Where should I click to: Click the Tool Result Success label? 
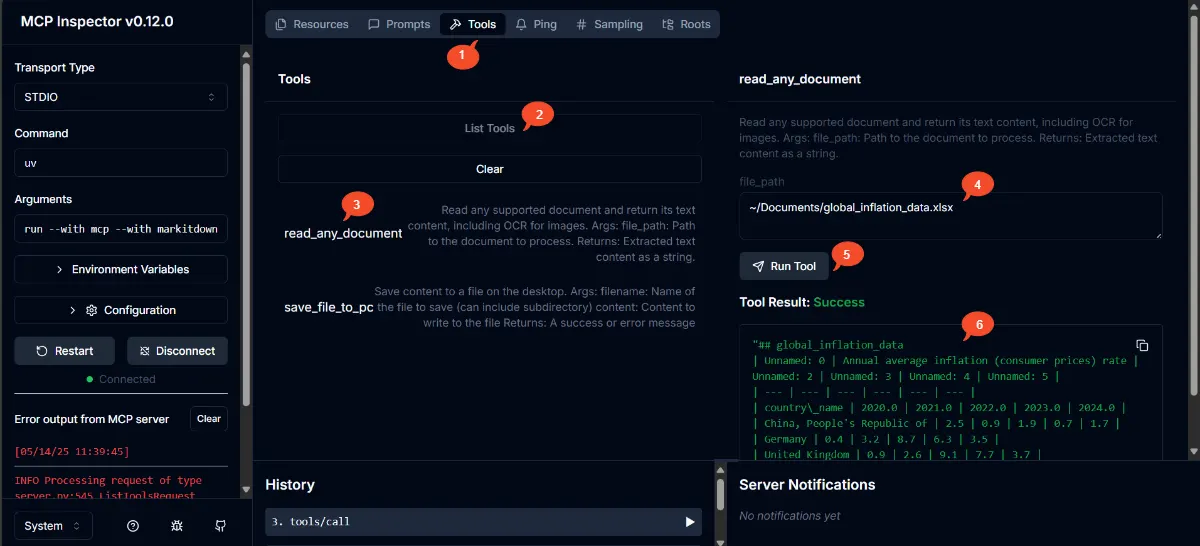point(802,302)
